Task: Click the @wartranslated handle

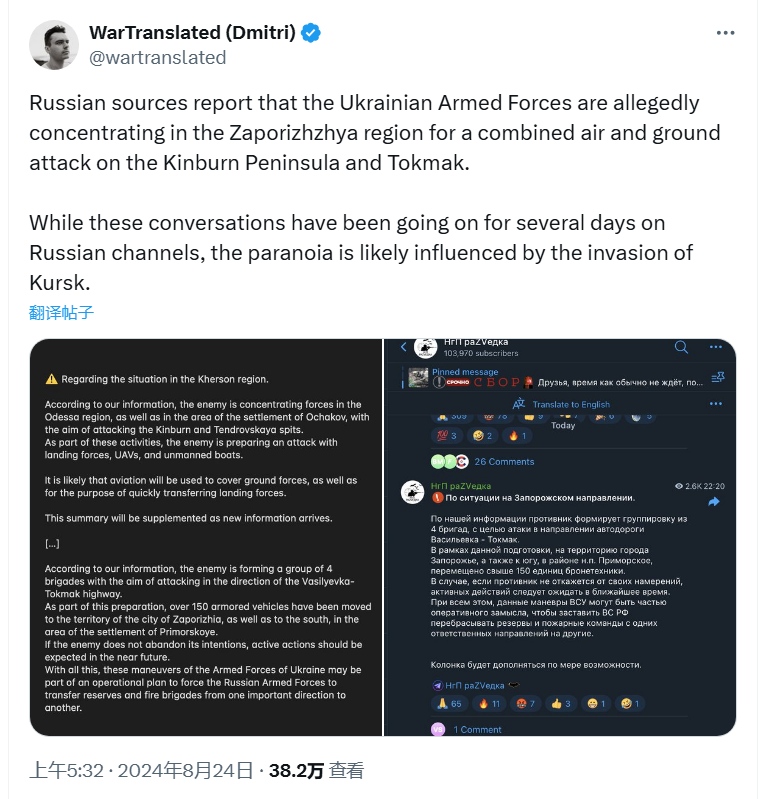Action: click(158, 57)
